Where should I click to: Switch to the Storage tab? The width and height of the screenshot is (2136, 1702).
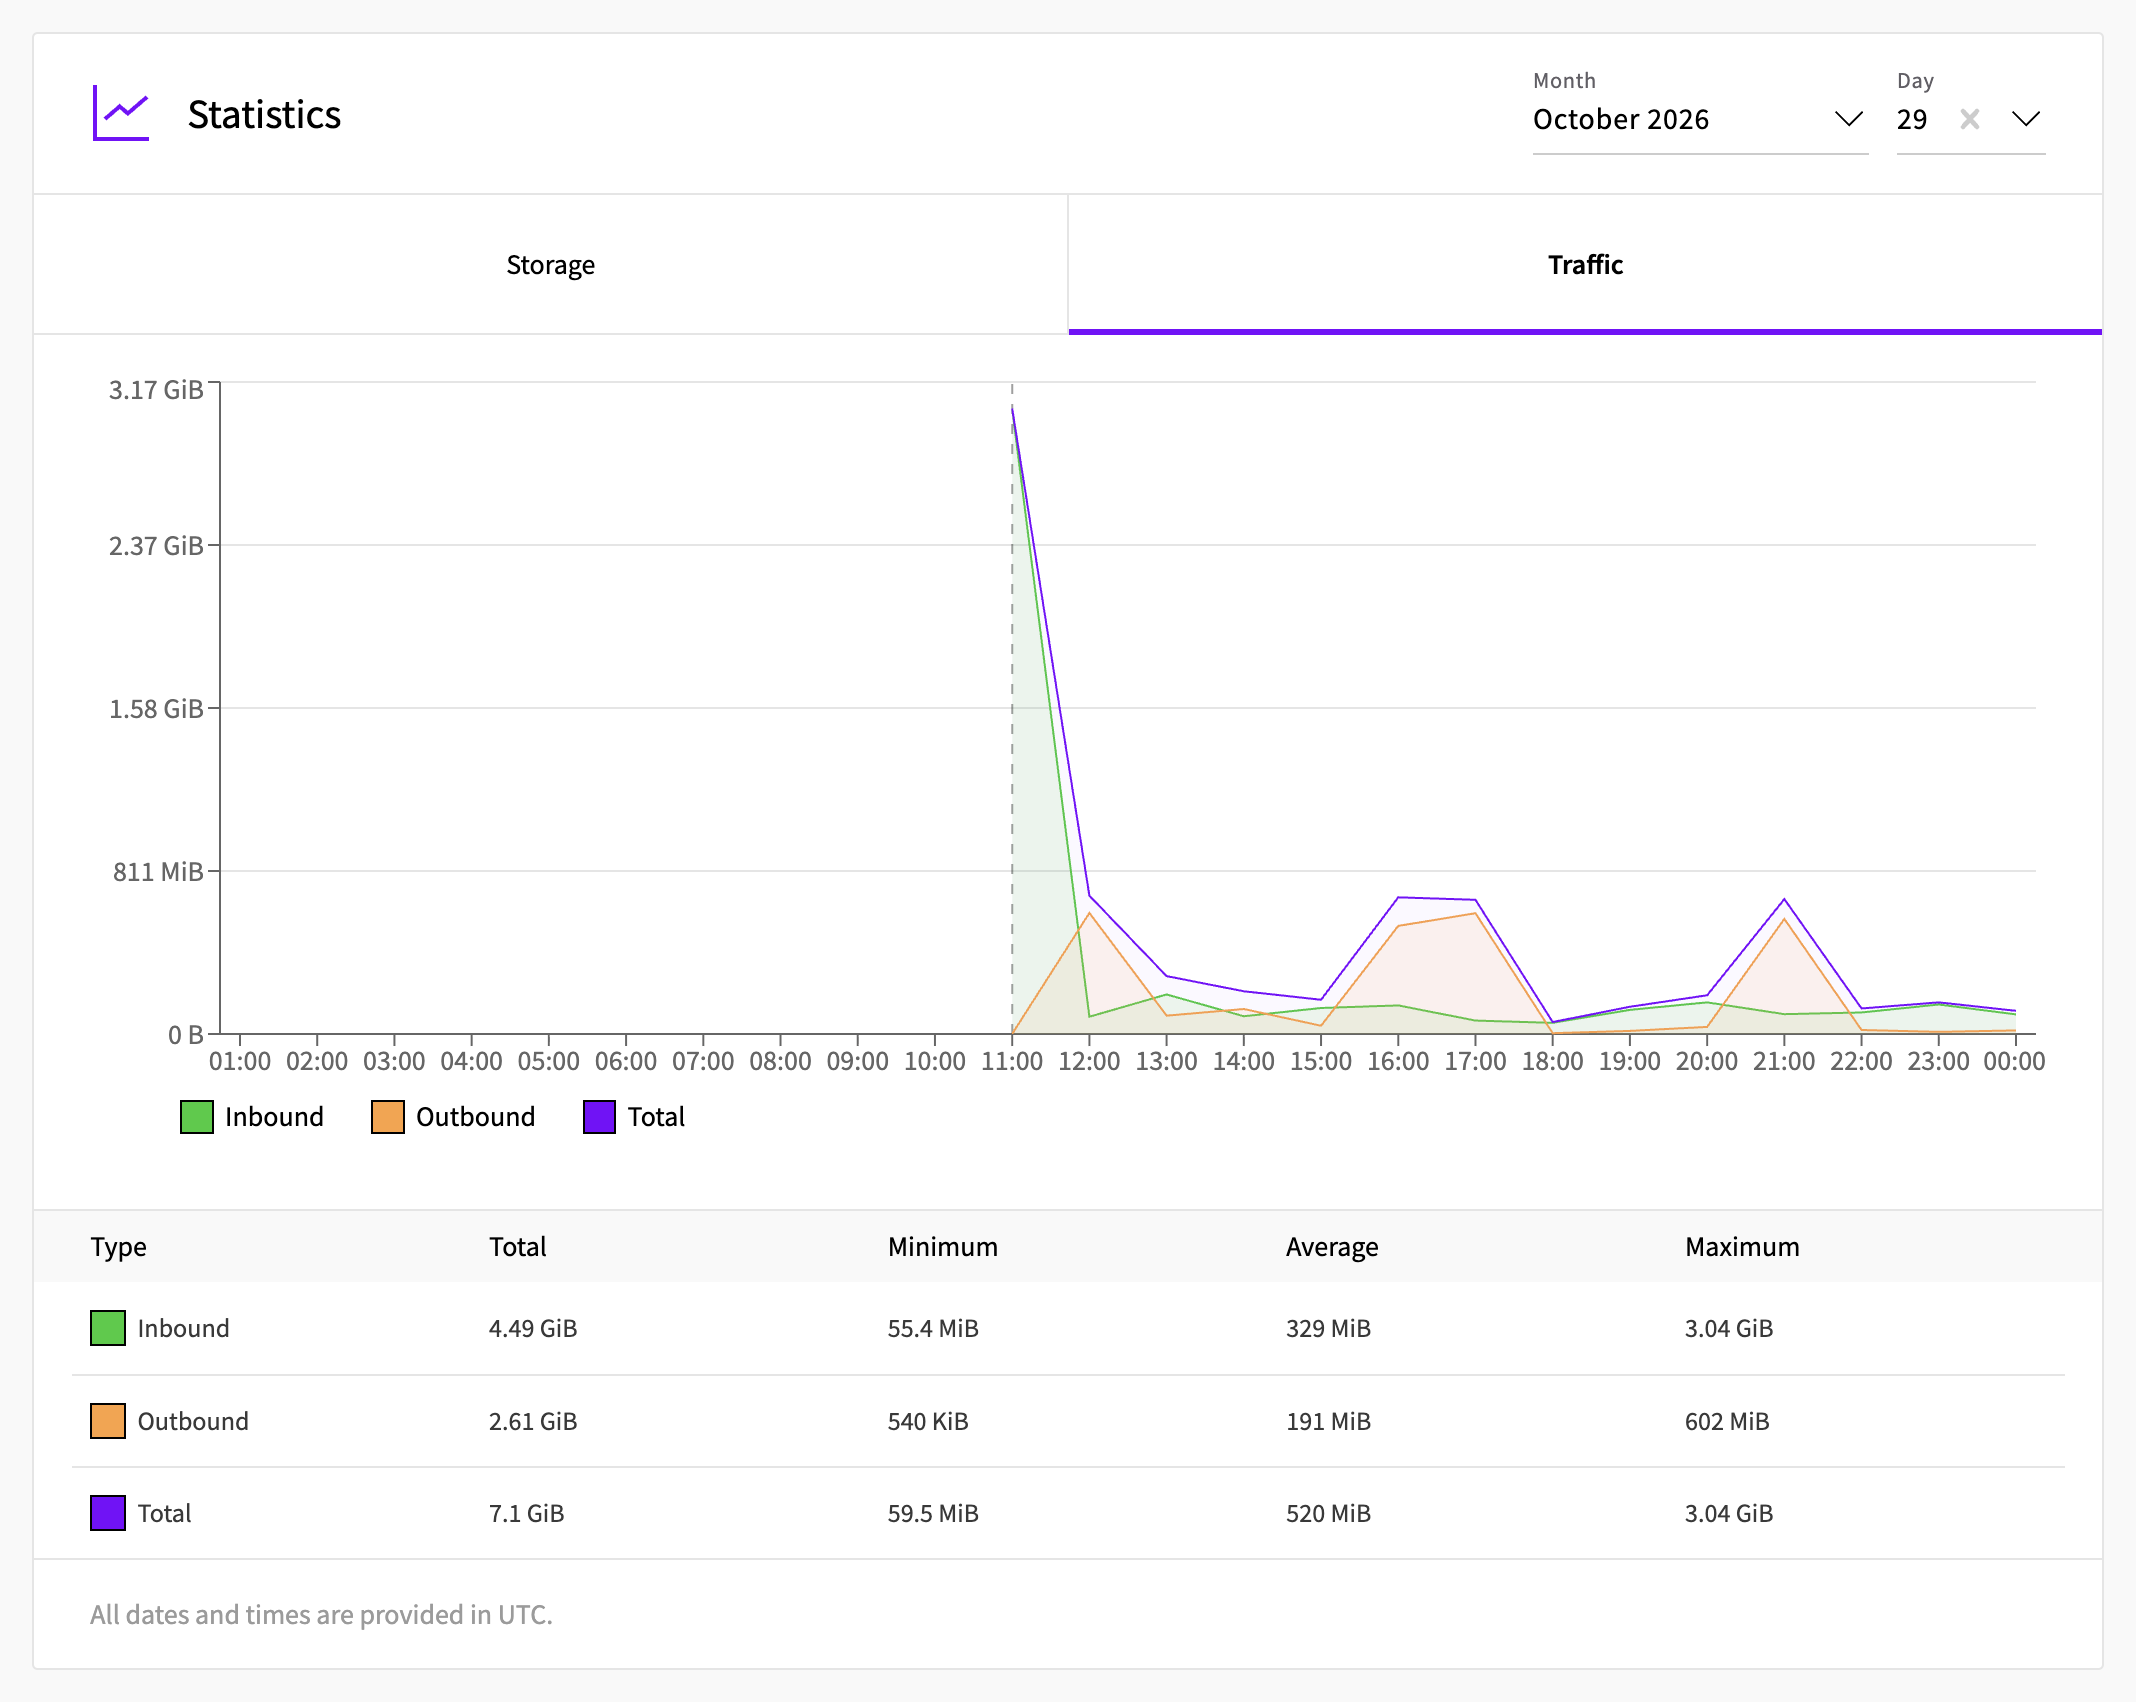pyautogui.click(x=550, y=265)
